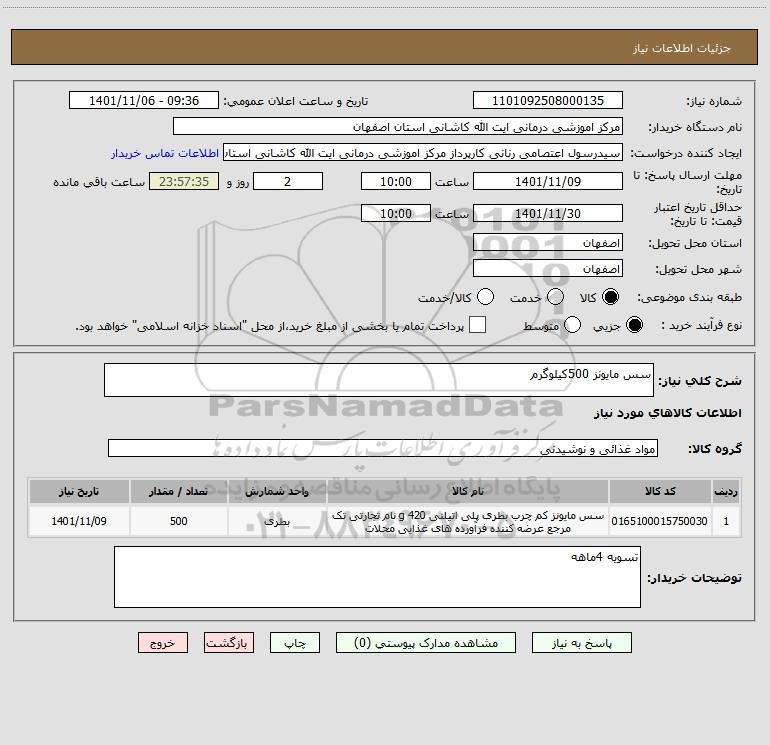770x745 pixels.
Task: Click the بطری unit cell
Action: [x=277, y=521]
